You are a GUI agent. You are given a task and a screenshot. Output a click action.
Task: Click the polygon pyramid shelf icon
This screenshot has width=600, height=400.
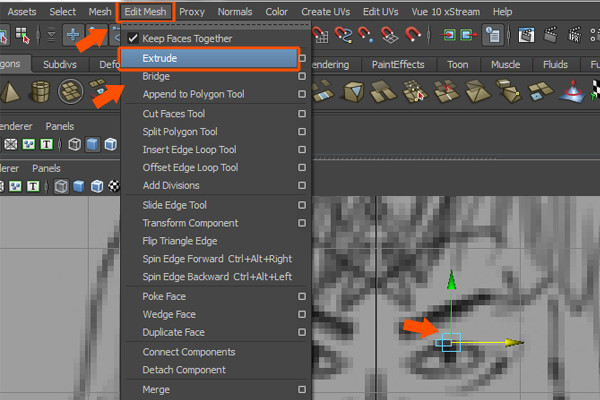10,92
